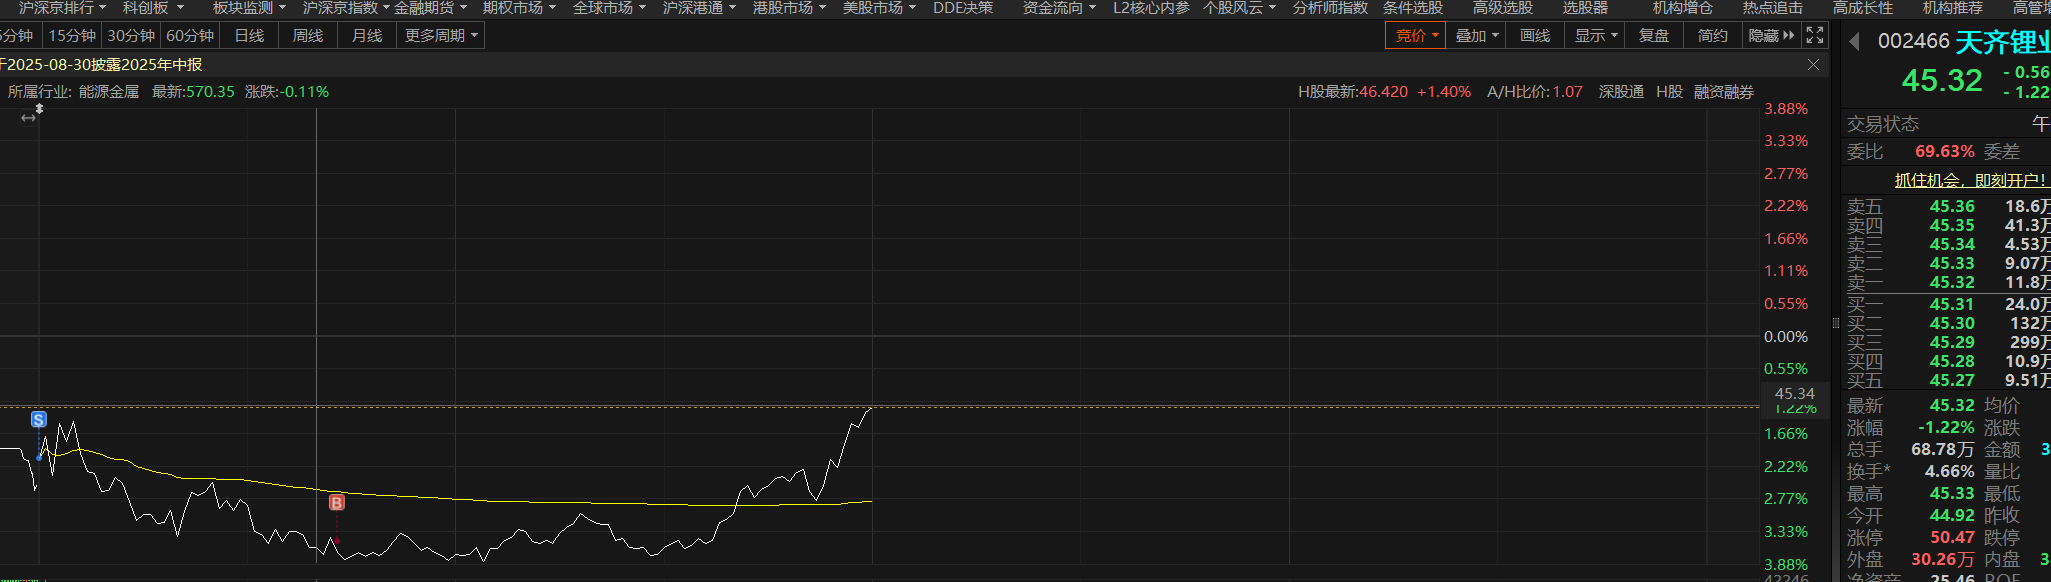The image size is (2051, 582).
Task: Switch to 15分钟 period tab
Action: tap(72, 35)
